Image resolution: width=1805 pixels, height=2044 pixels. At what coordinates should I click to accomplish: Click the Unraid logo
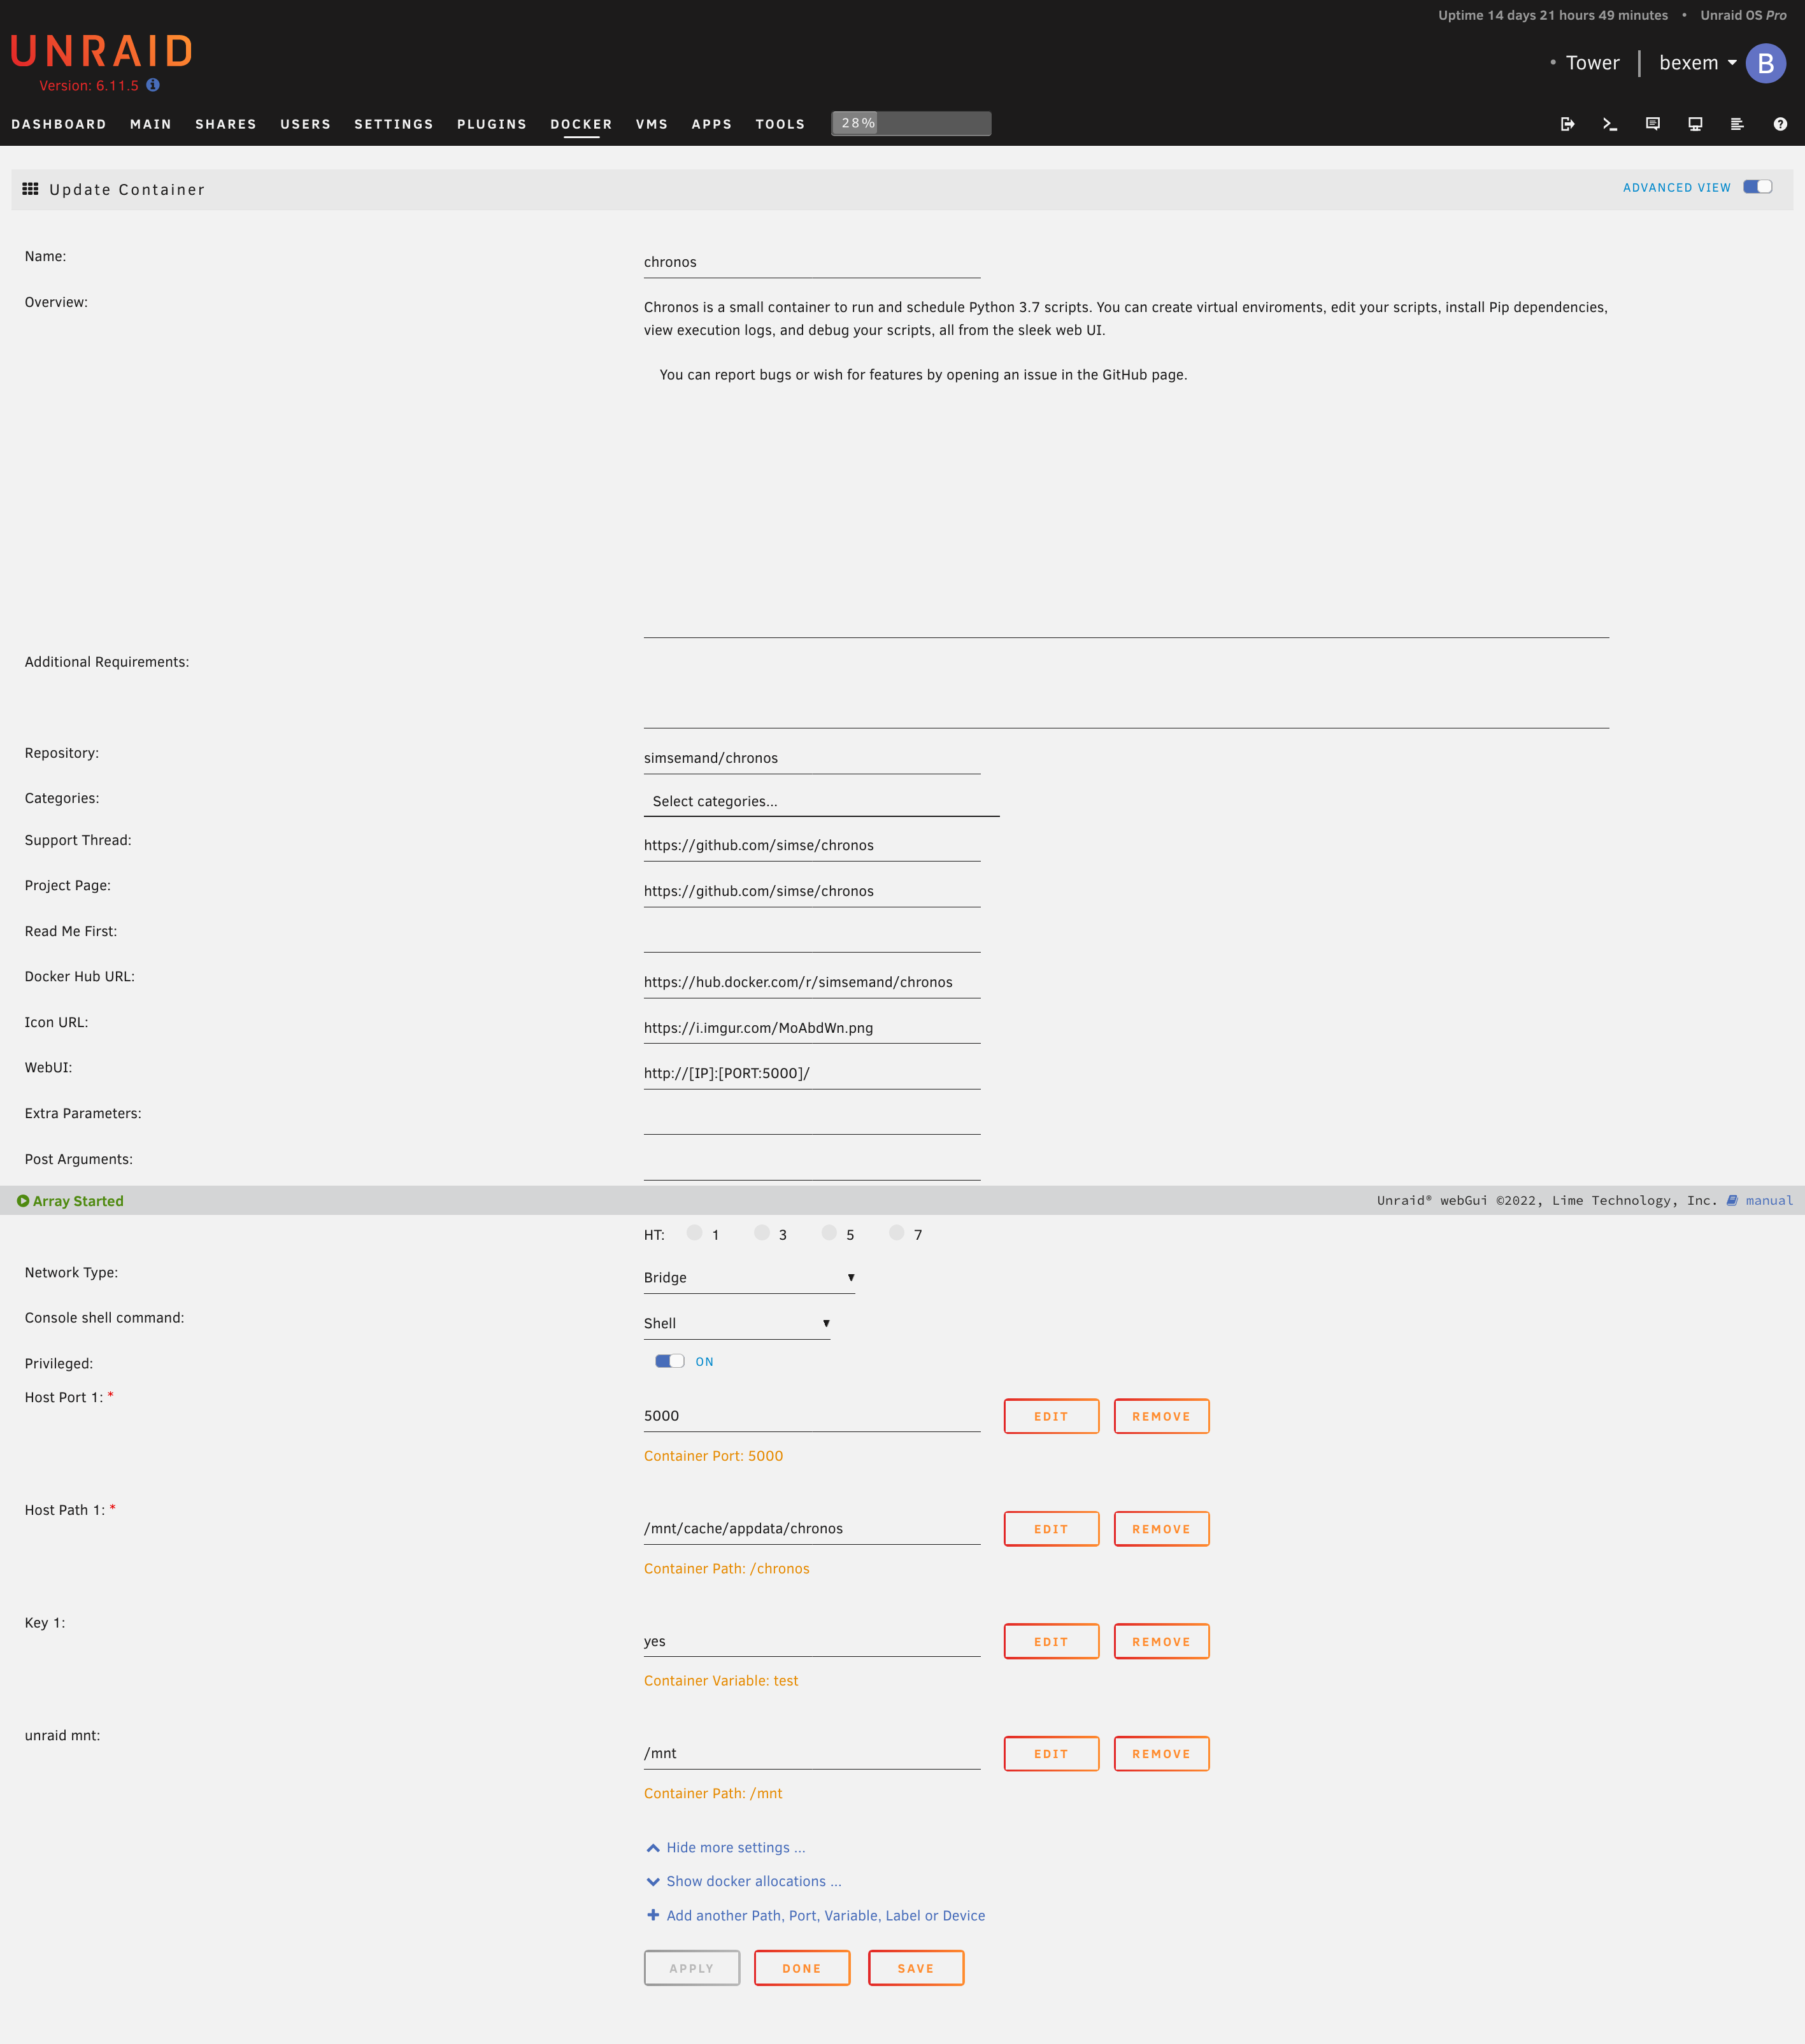pos(100,50)
